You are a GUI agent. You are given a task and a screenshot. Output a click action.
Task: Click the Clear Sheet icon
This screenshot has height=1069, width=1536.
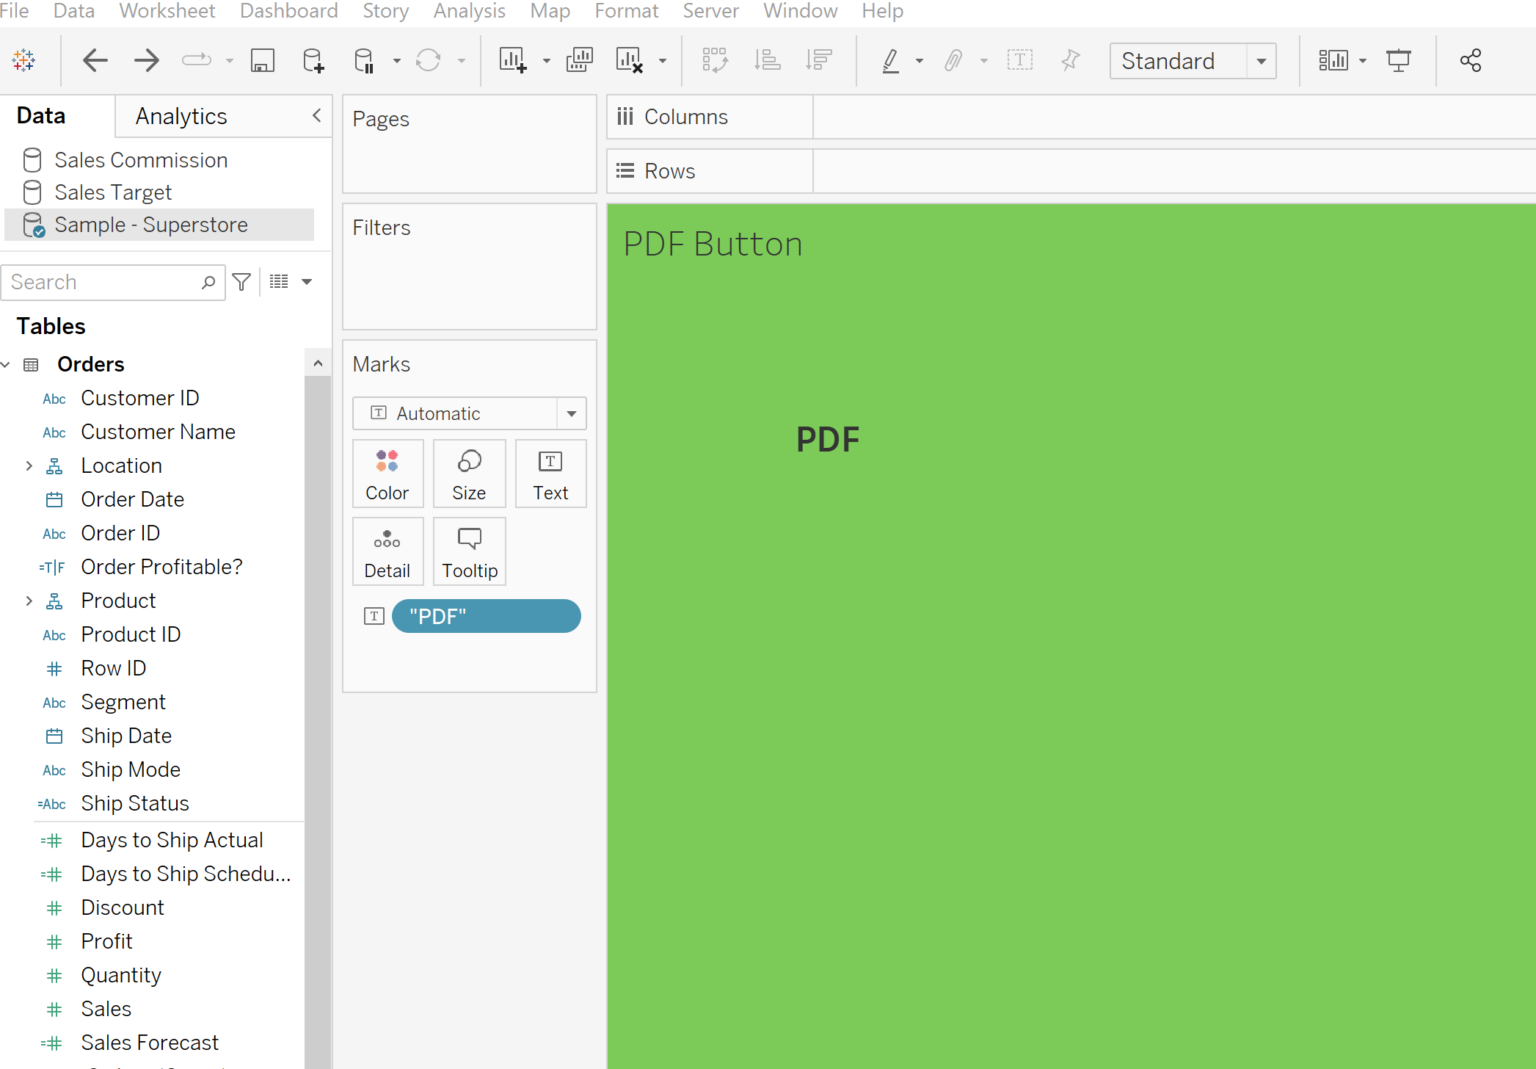(x=630, y=60)
